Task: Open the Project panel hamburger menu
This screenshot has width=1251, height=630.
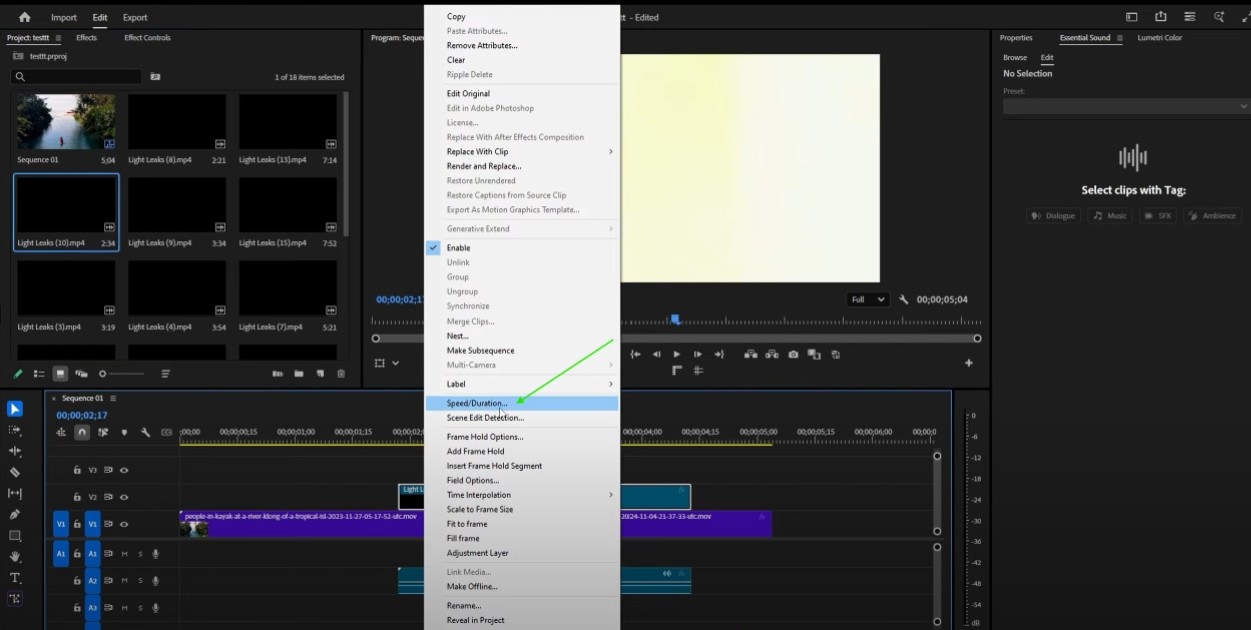Action: point(58,38)
